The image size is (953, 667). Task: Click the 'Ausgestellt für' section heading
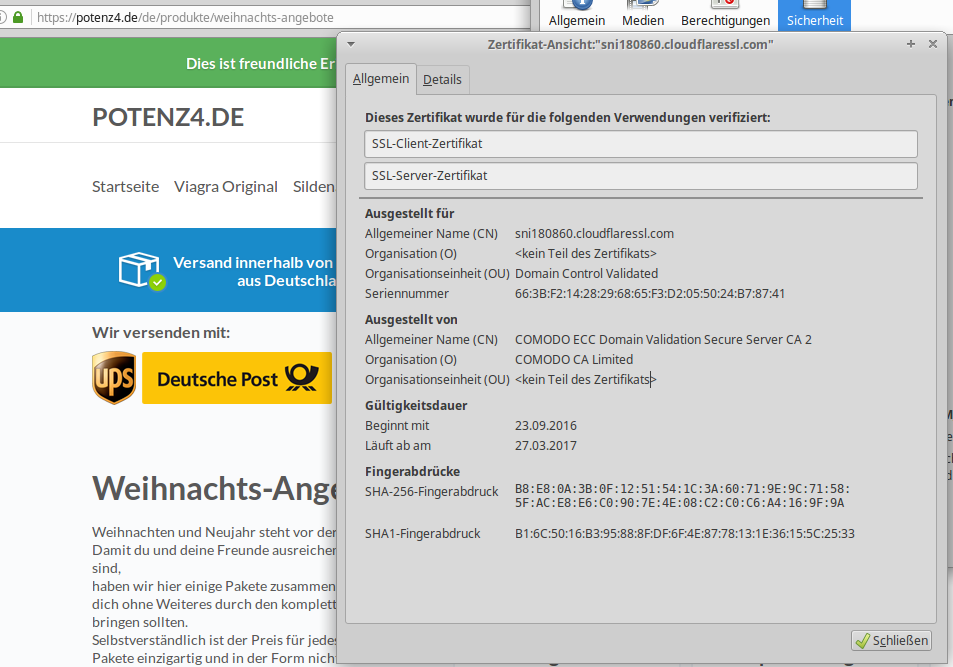tap(410, 213)
